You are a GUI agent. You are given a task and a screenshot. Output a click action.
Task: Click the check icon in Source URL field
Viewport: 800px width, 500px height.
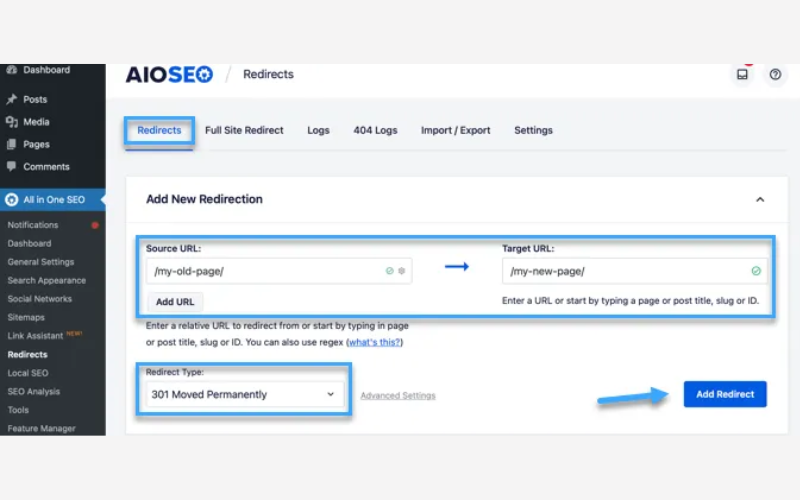click(389, 271)
